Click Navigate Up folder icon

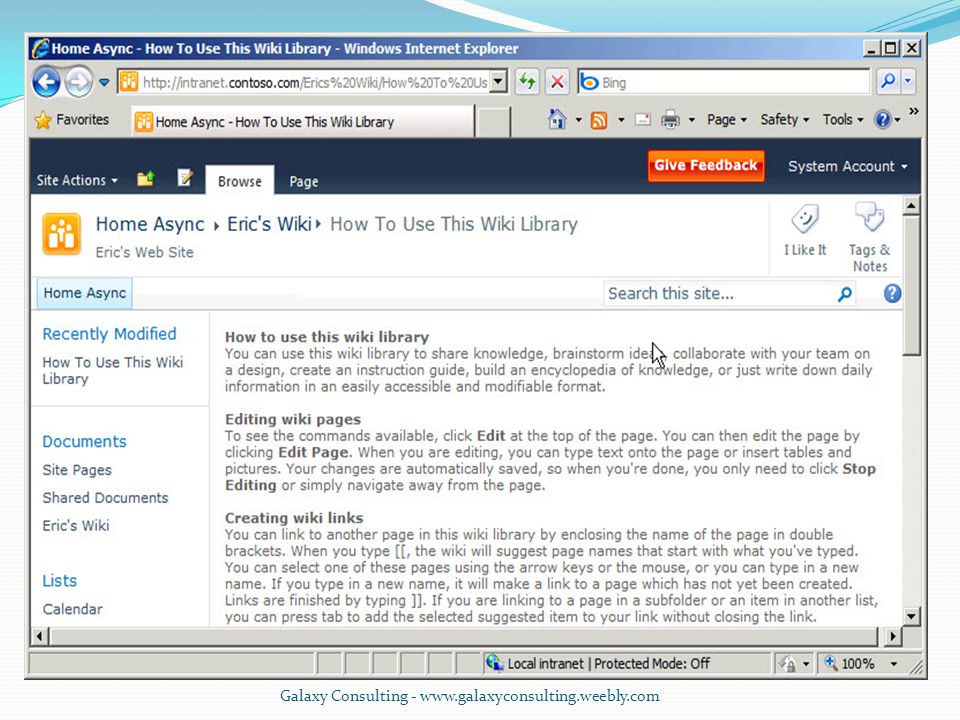coord(146,178)
